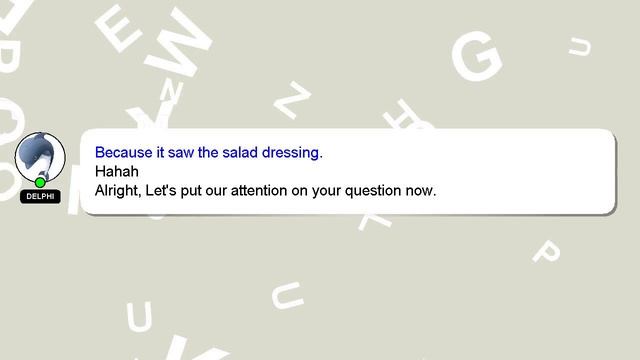Click the green online status dot
Viewport: 640px width, 360px height.
coord(40,182)
